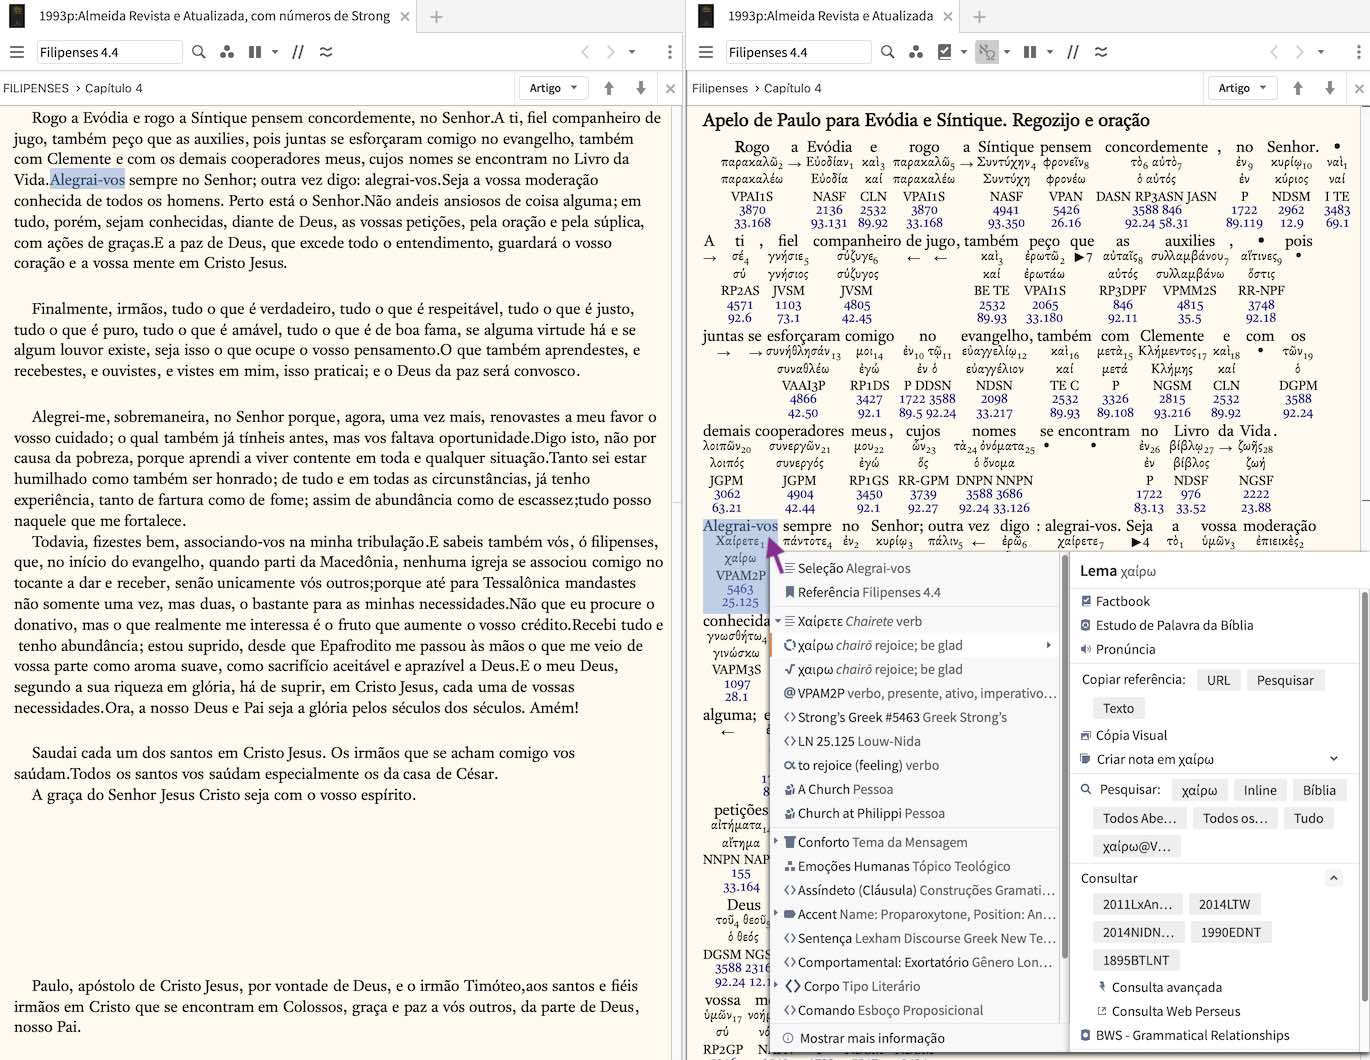Open the left pane's hamburger panel menu
The image size is (1370, 1060).
(x=16, y=52)
